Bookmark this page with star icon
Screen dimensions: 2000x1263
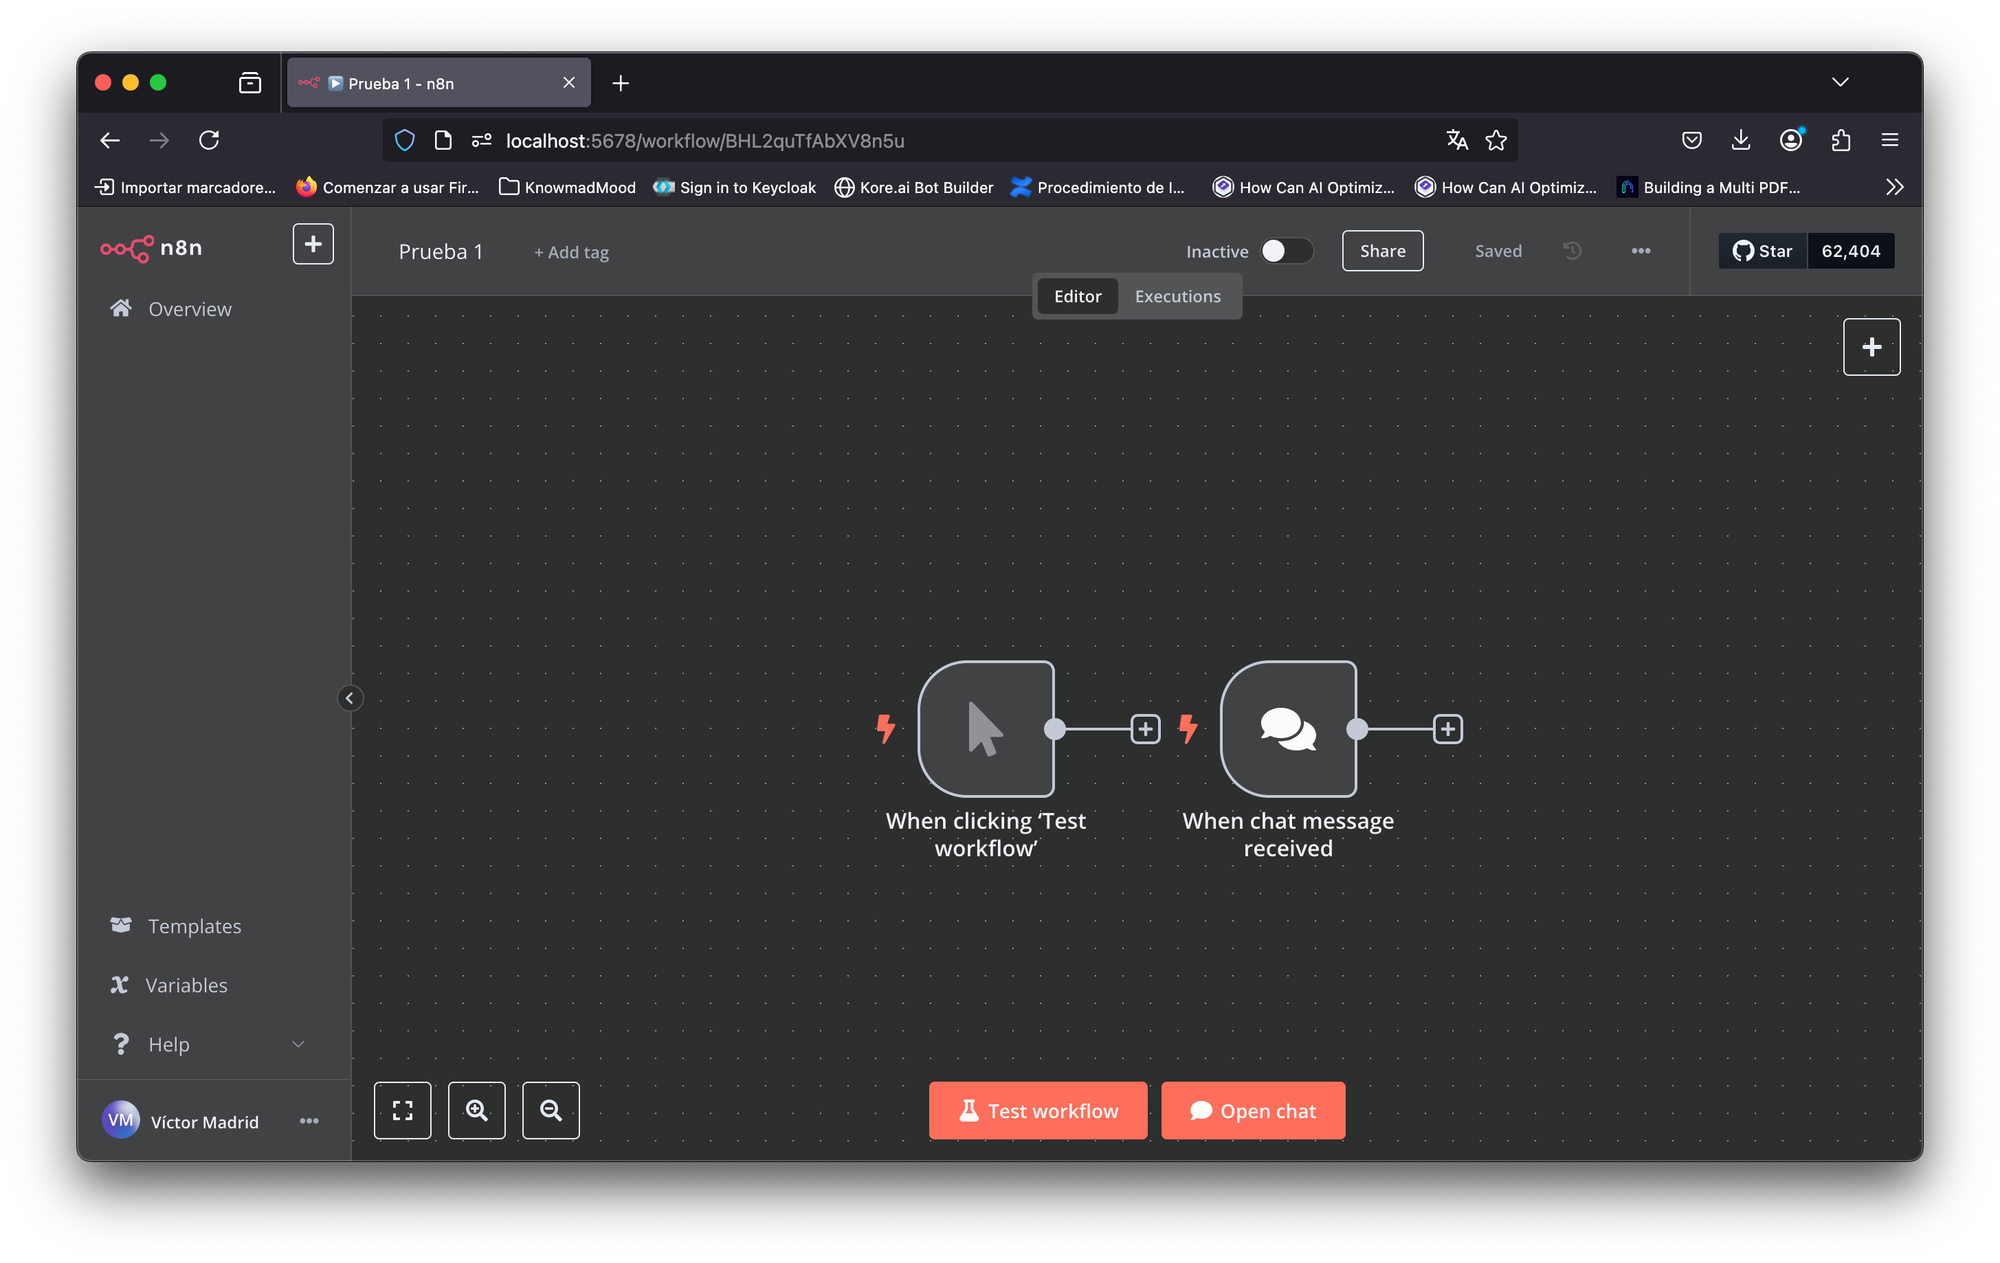click(1496, 140)
